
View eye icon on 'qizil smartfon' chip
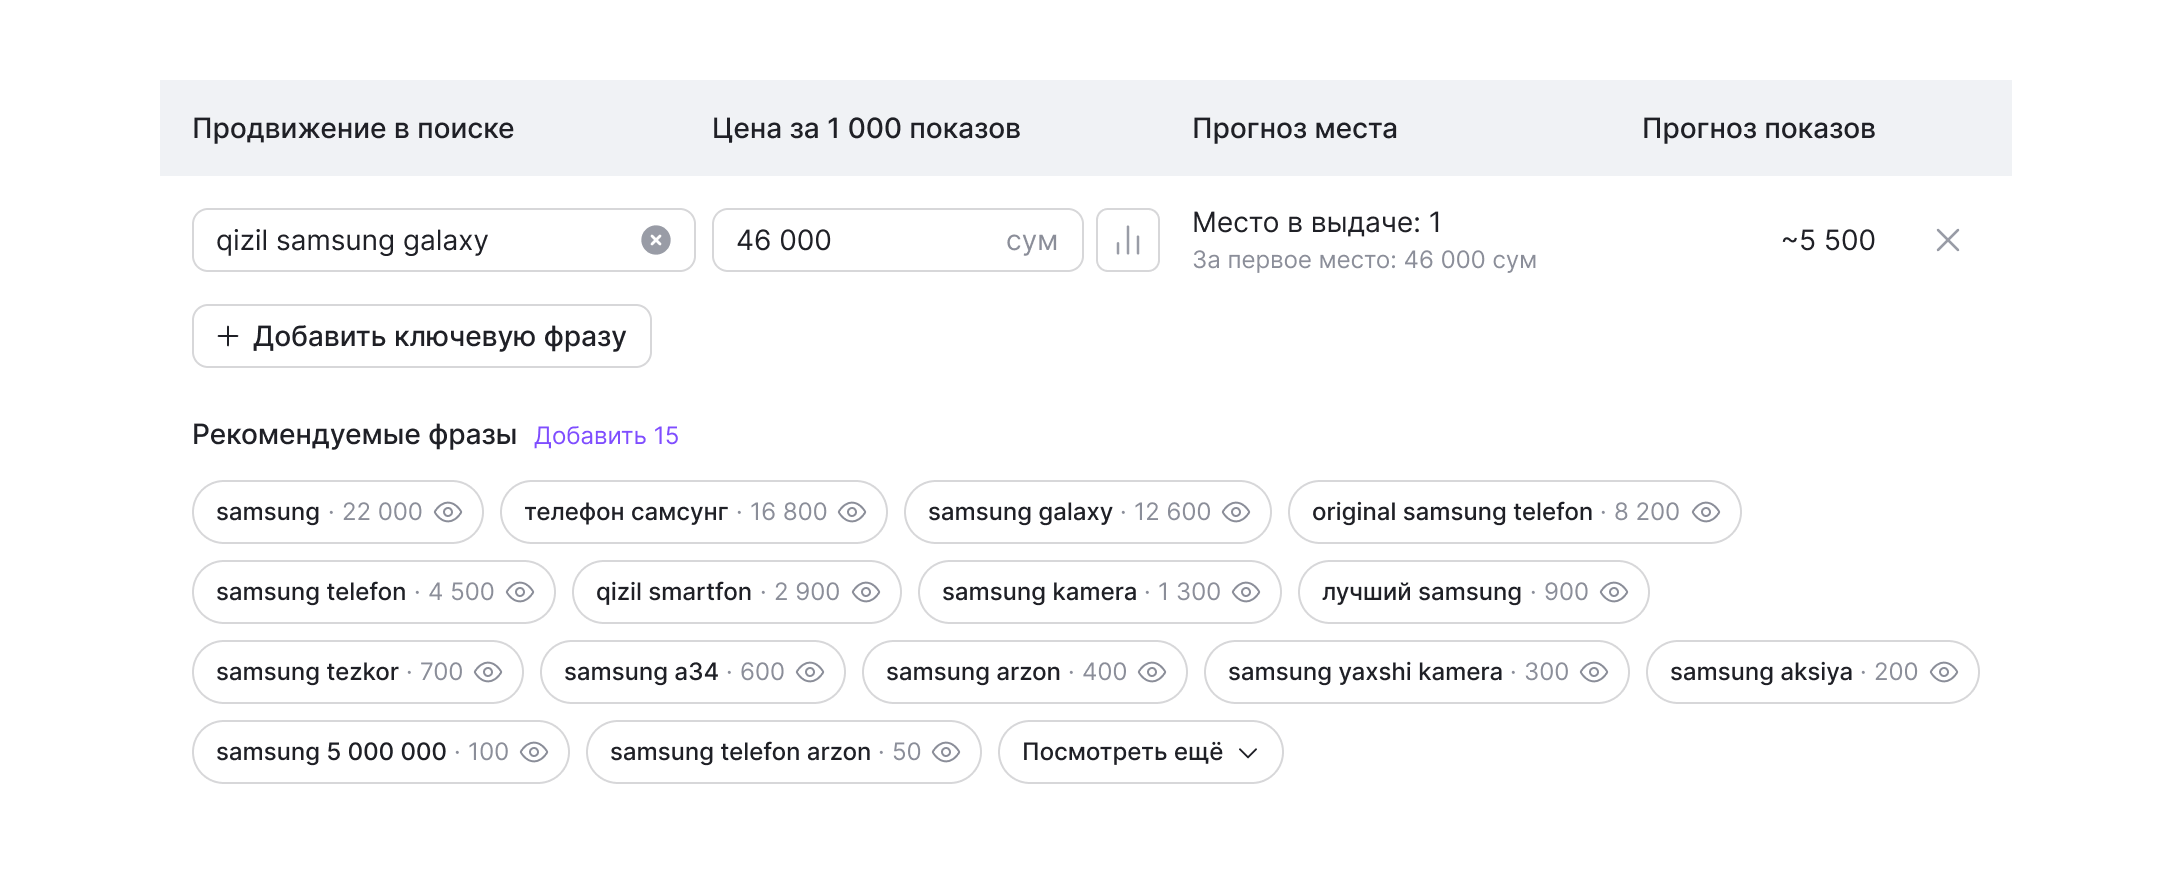[866, 592]
